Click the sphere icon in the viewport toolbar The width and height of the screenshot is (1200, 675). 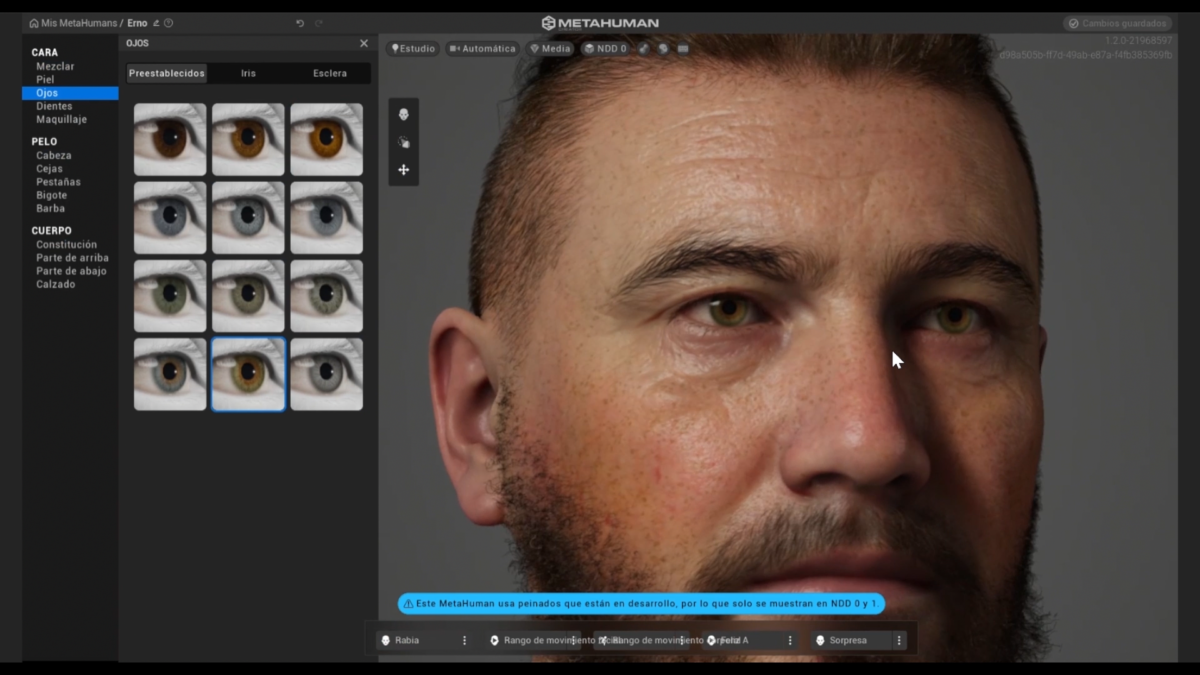tap(663, 48)
